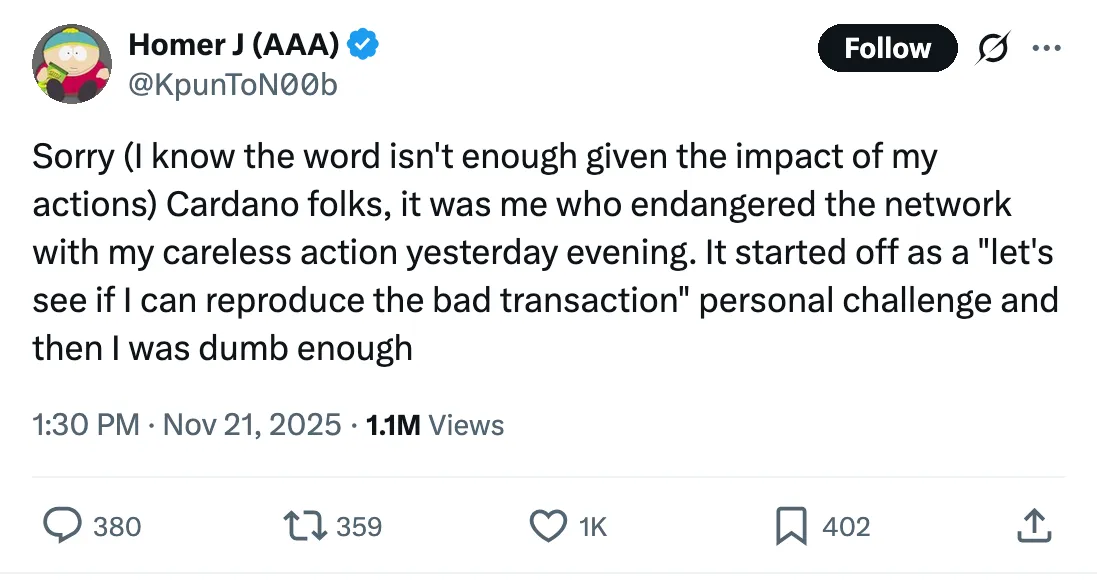Open the Cartman profile avatar
1097x580 pixels.
click(x=71, y=64)
